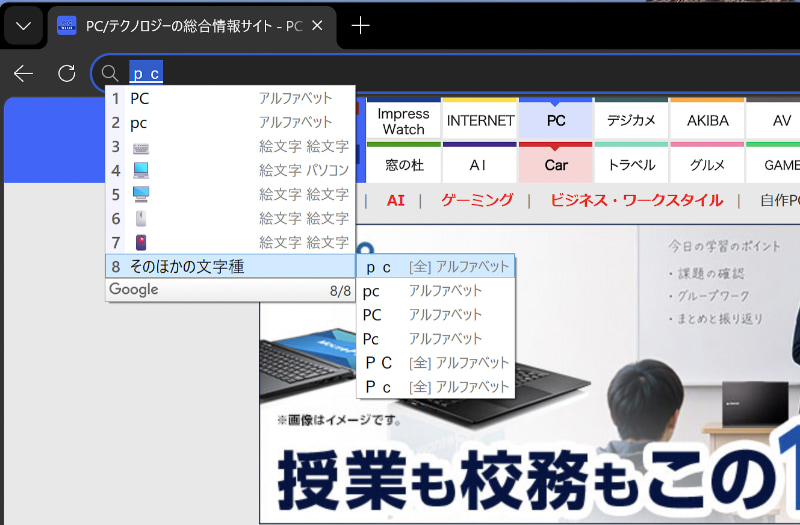Open the AI site tab in the second row
800x525 pixels.
point(480,164)
